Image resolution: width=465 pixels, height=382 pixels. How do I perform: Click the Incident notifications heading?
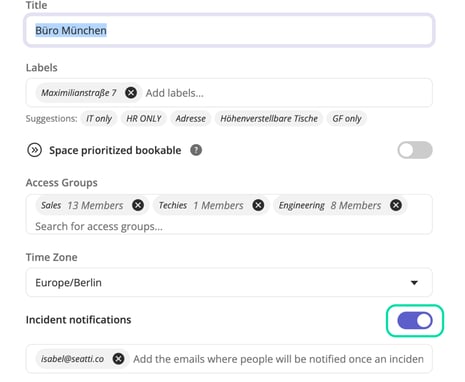pos(78,320)
